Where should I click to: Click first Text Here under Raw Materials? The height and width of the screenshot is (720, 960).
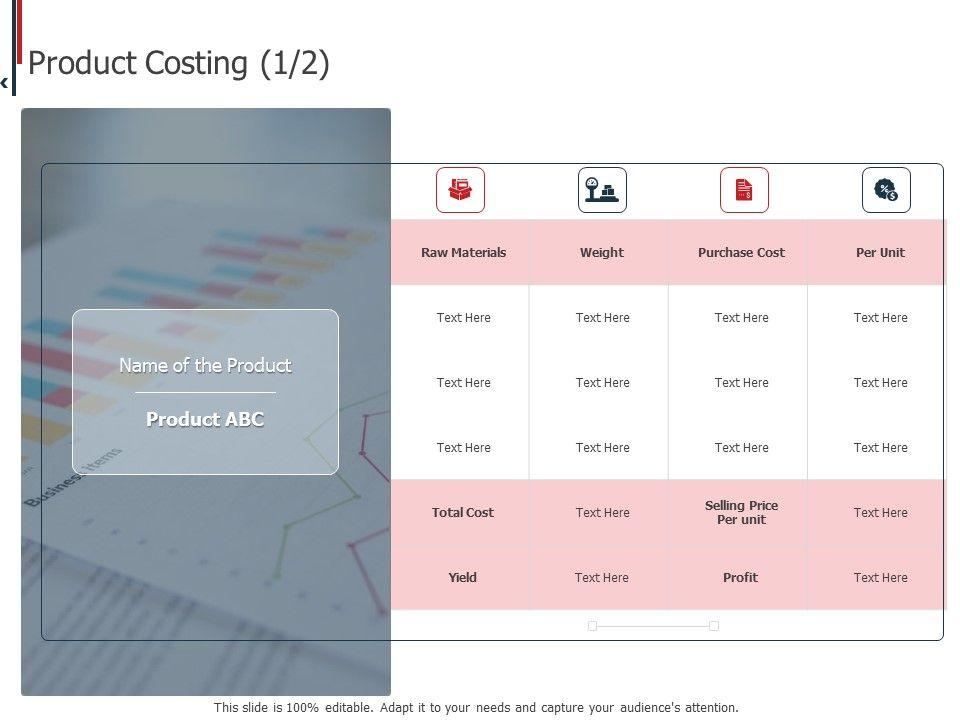click(x=463, y=318)
